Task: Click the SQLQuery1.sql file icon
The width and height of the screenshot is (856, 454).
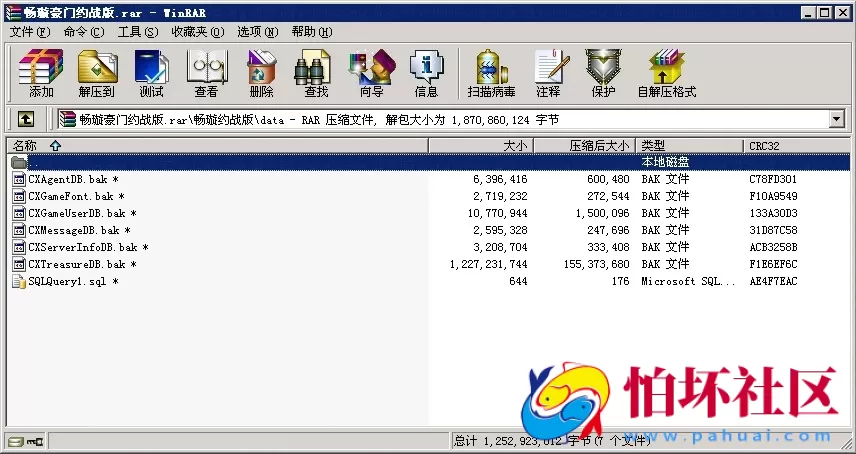Action: (19, 282)
